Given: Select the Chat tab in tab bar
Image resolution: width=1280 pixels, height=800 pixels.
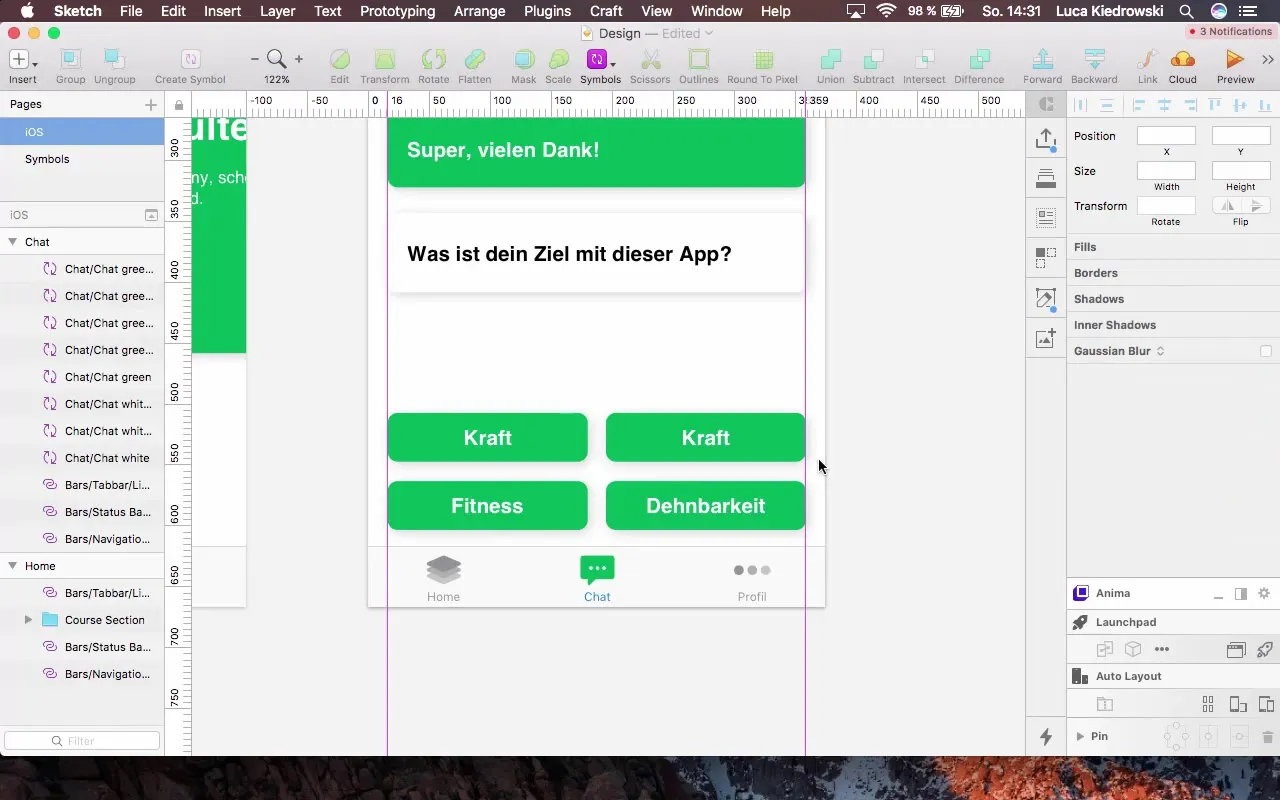Looking at the screenshot, I should (597, 579).
